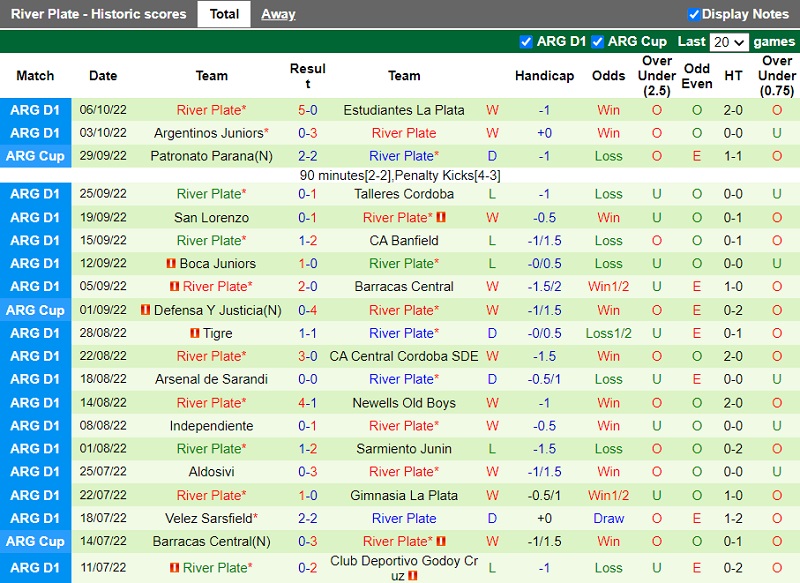Toggle the Display Notes checkbox
Viewport: 800px width, 583px height.
[x=693, y=14]
